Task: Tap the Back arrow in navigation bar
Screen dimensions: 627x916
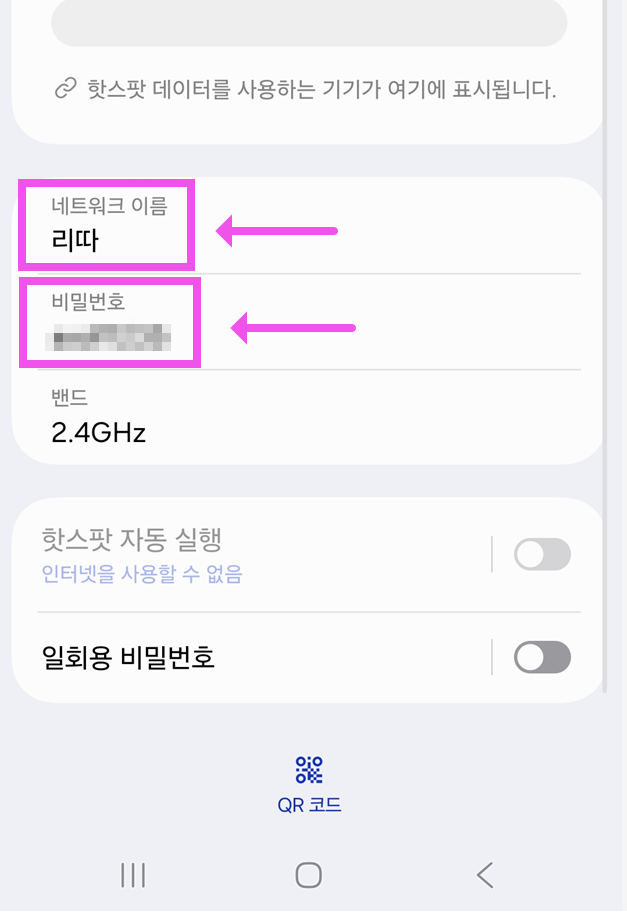Action: pyautogui.click(x=485, y=875)
